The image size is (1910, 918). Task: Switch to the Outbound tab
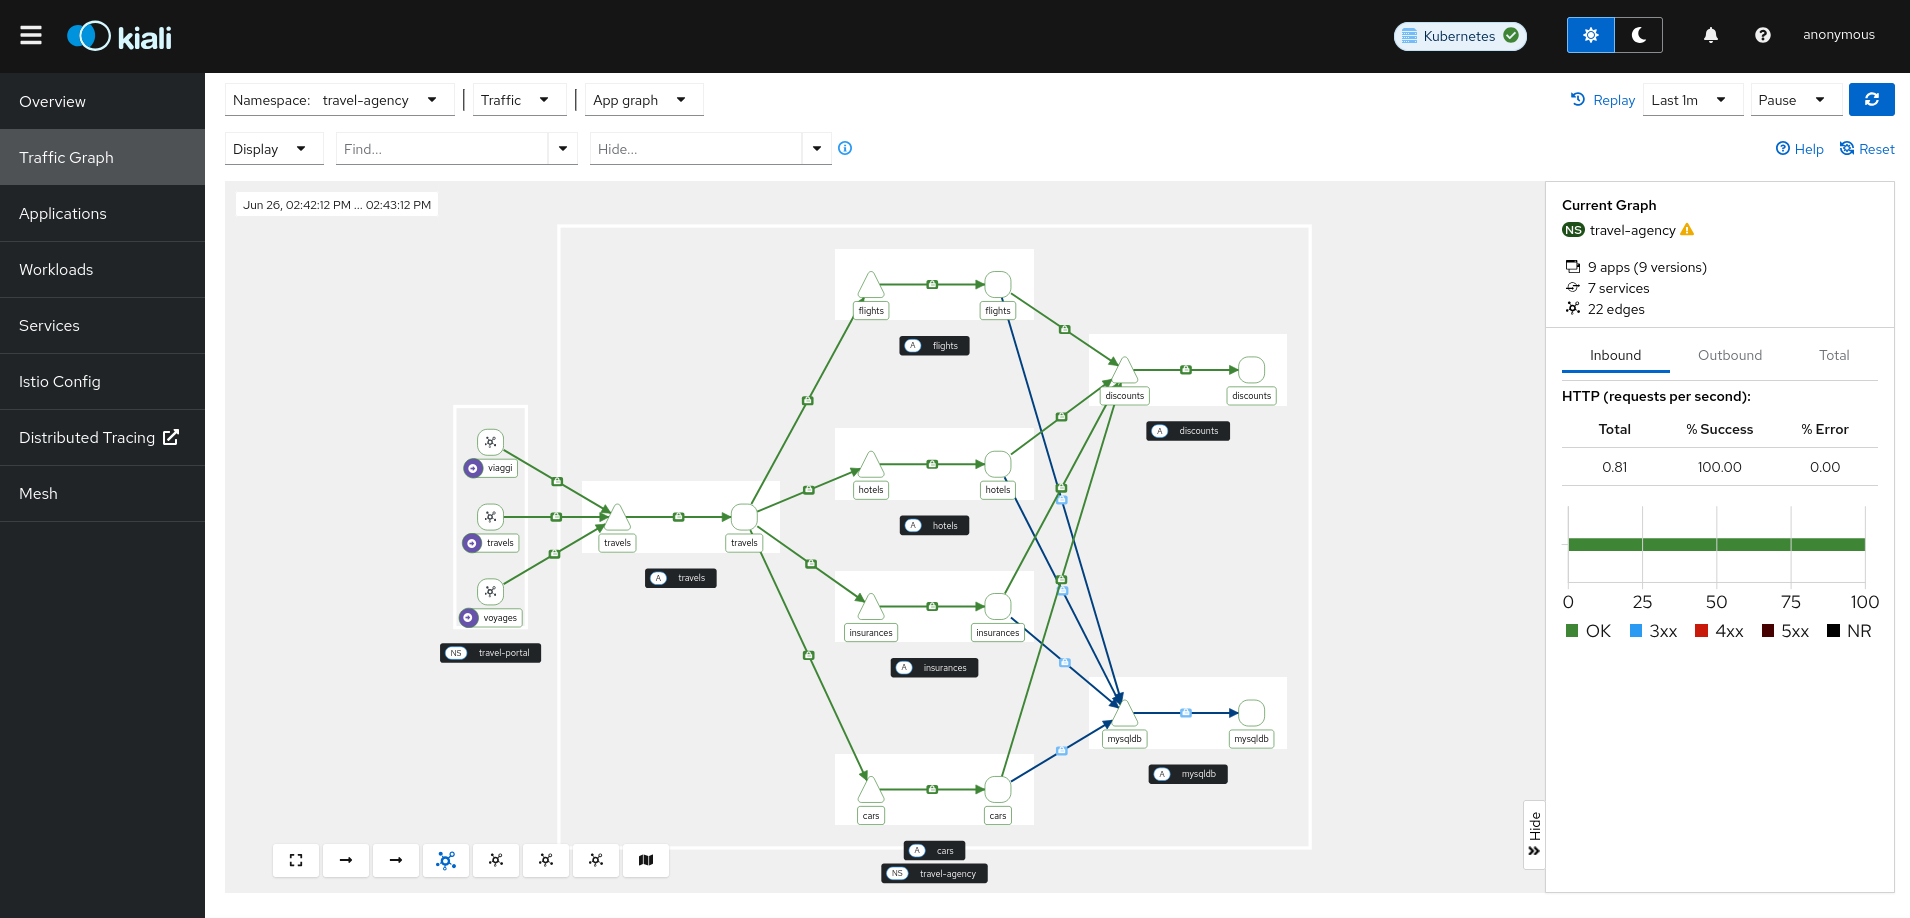click(x=1729, y=355)
